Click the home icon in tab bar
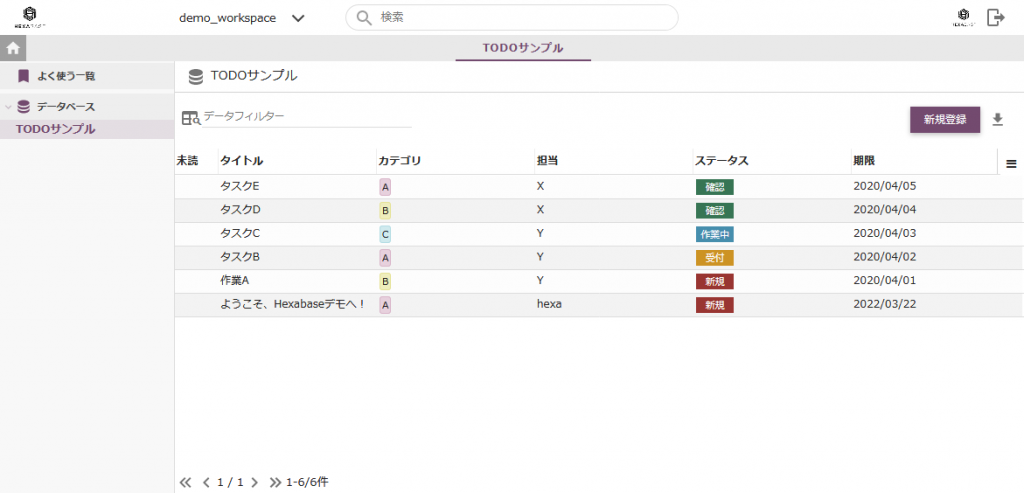1024x493 pixels. click(13, 48)
